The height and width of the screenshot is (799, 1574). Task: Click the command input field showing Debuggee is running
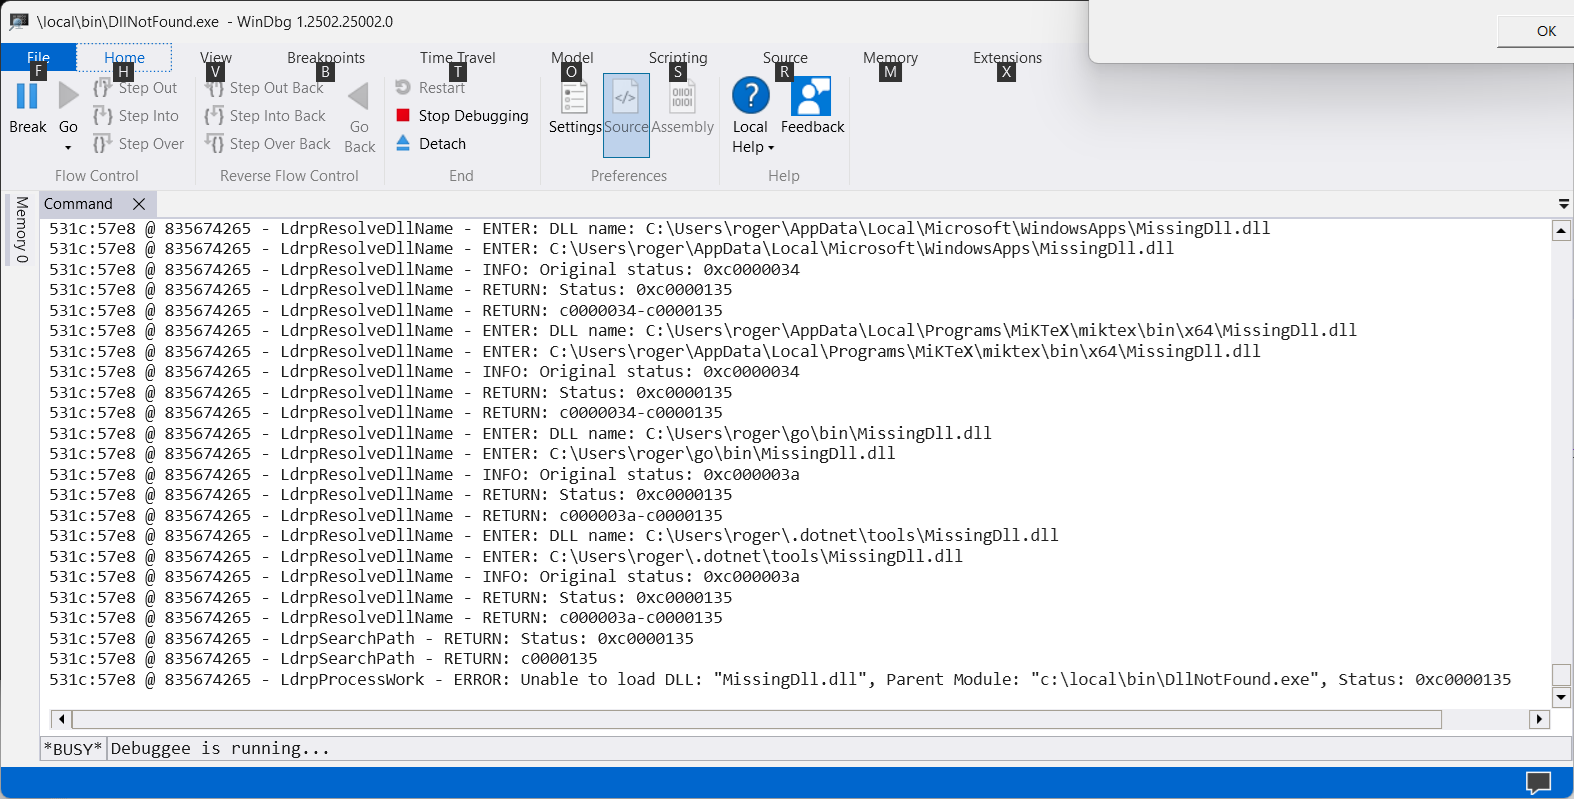[x=838, y=748]
